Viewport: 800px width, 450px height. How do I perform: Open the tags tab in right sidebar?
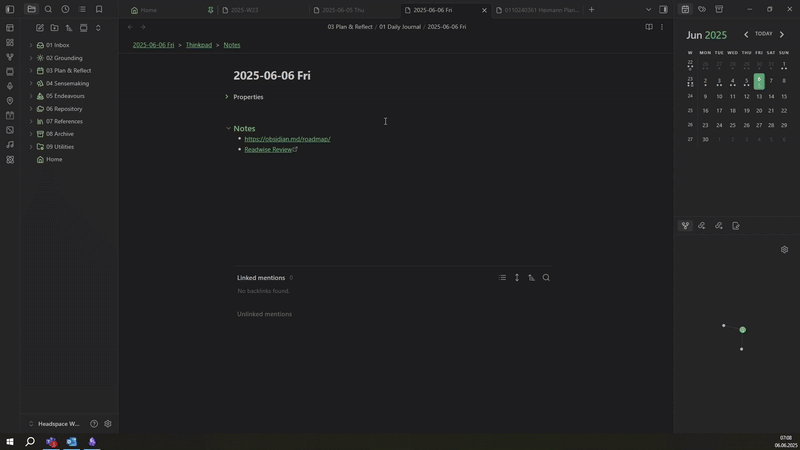pos(702,9)
